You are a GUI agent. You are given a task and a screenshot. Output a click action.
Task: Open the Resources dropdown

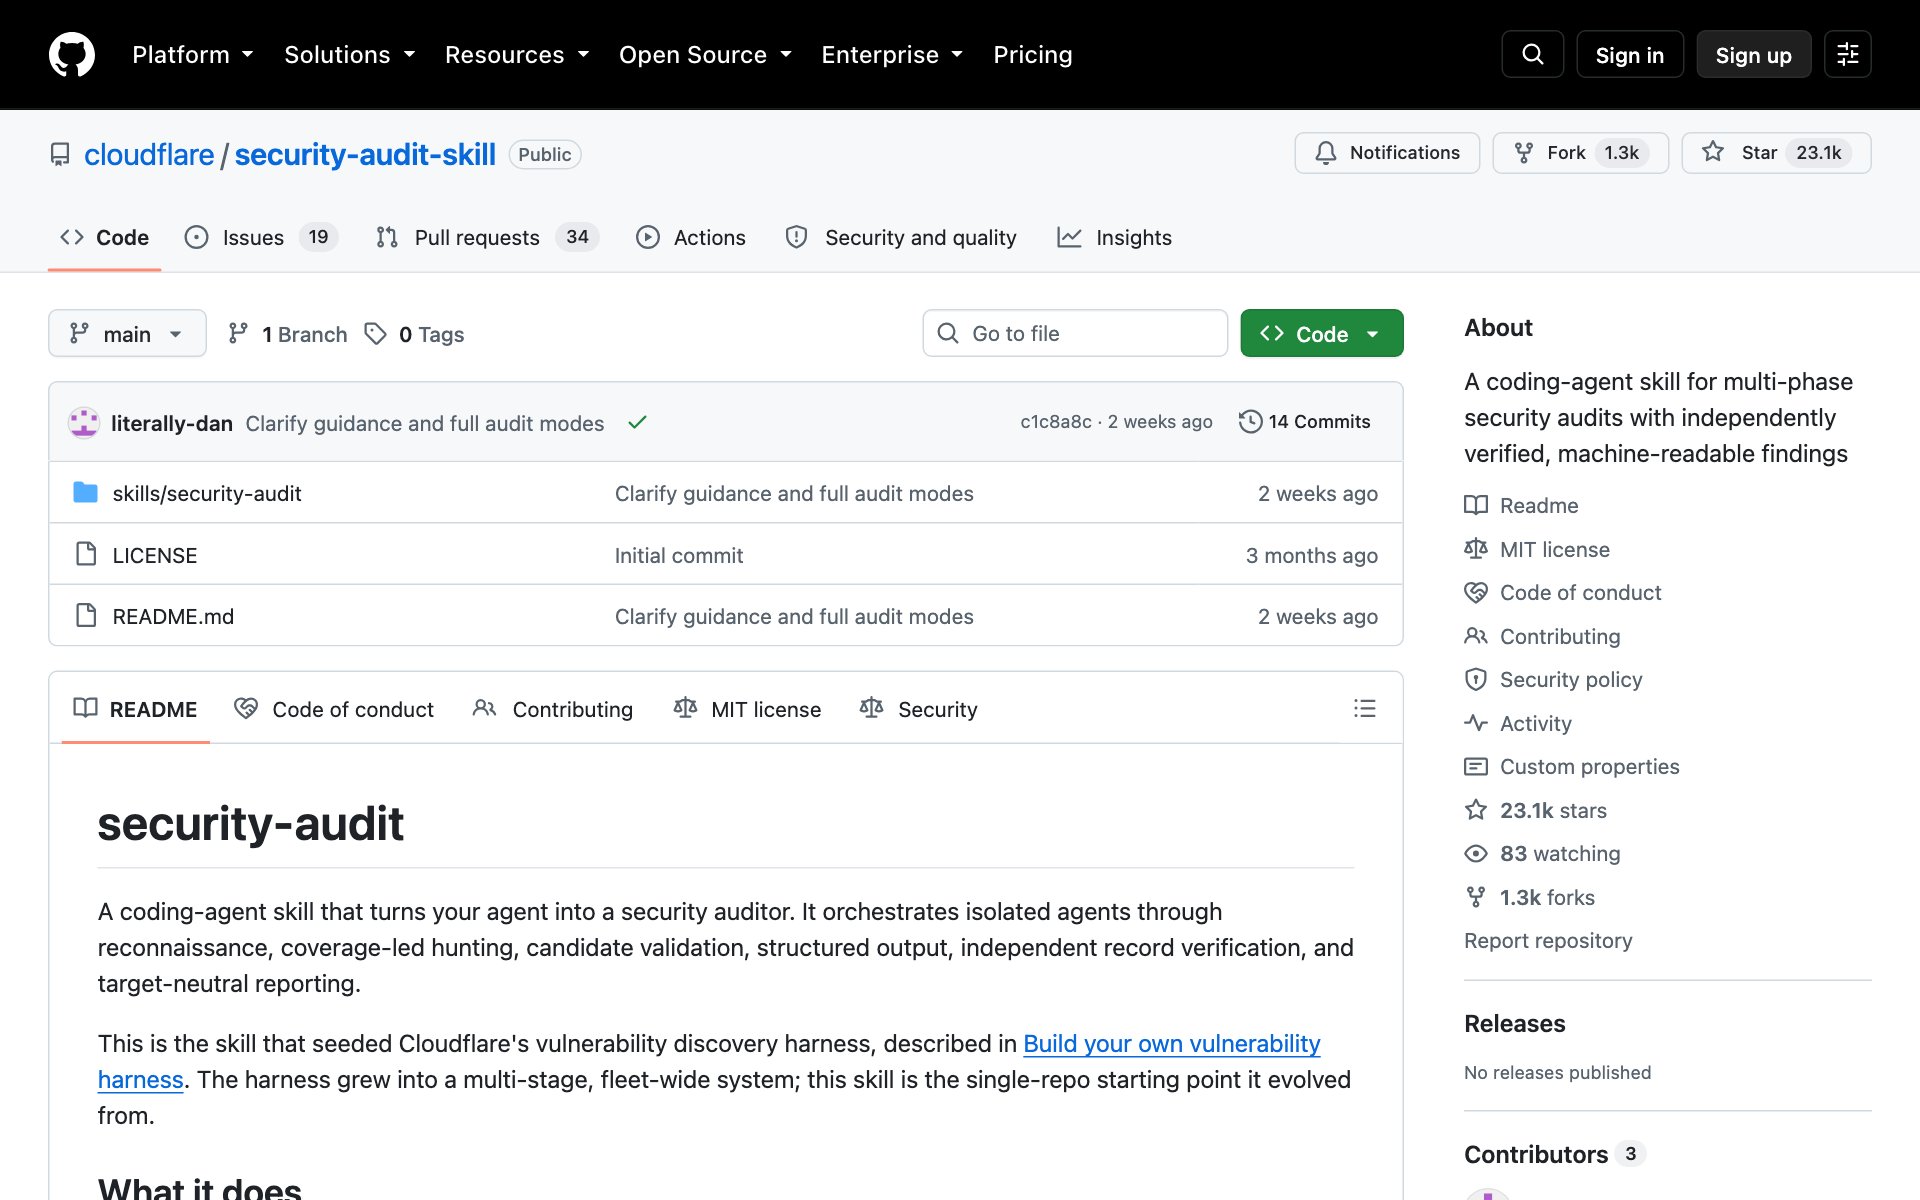click(516, 55)
